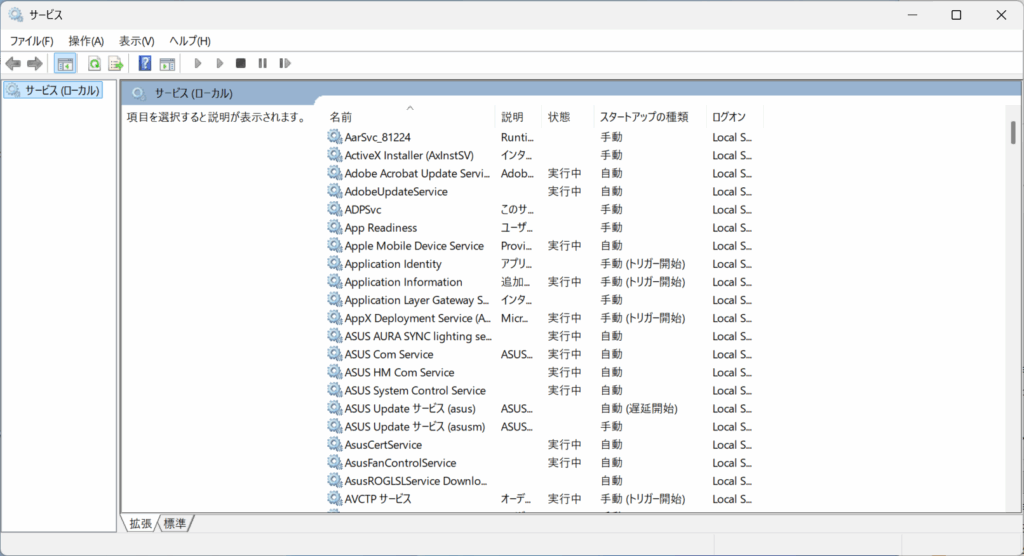
Task: Select the Apple Mobile Device Service row
Action: [413, 246]
